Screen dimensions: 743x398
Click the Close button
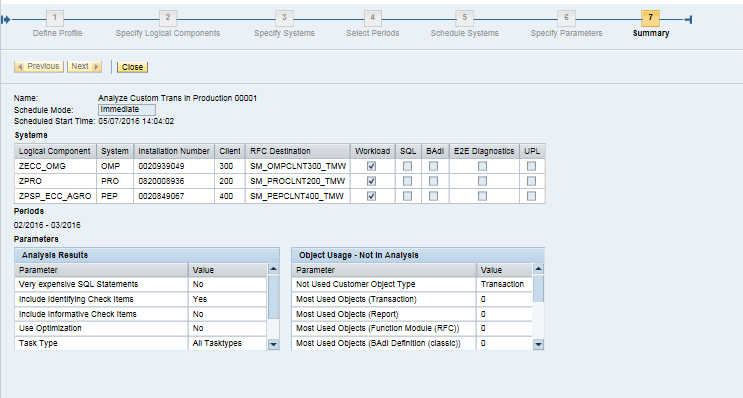coord(133,67)
